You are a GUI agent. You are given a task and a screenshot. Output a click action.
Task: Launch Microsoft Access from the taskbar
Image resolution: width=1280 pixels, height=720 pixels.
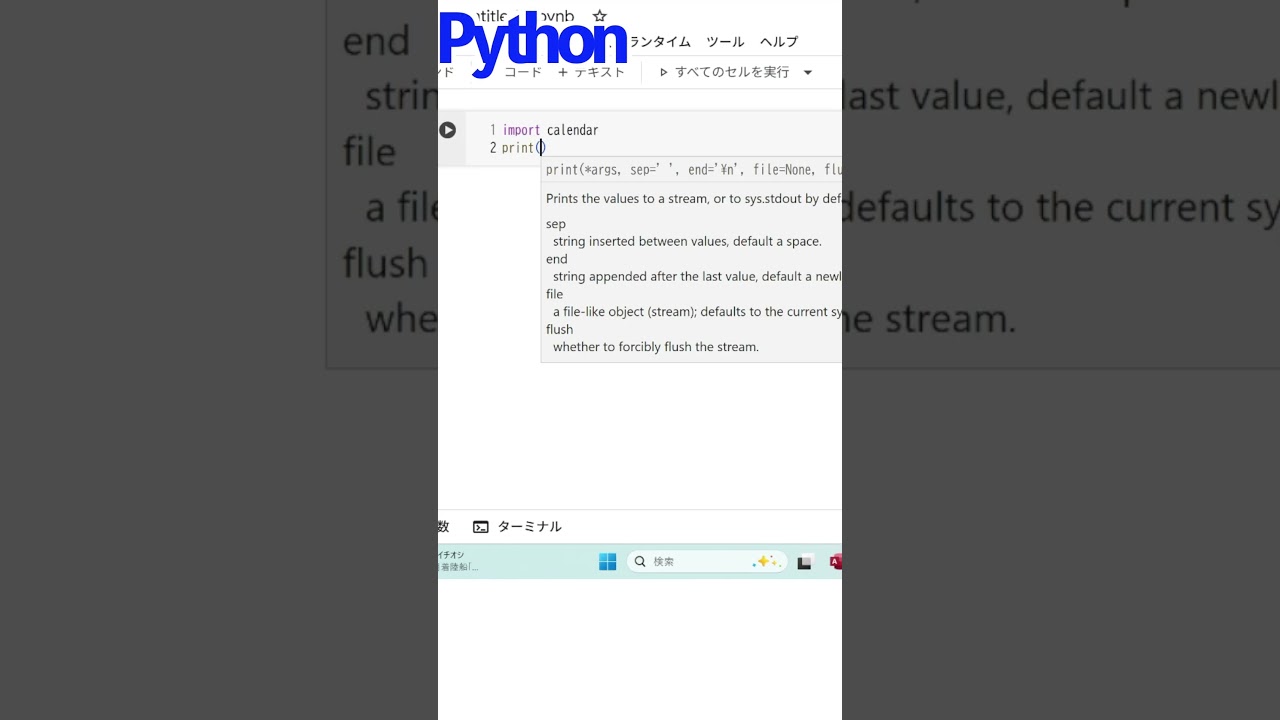(x=835, y=562)
